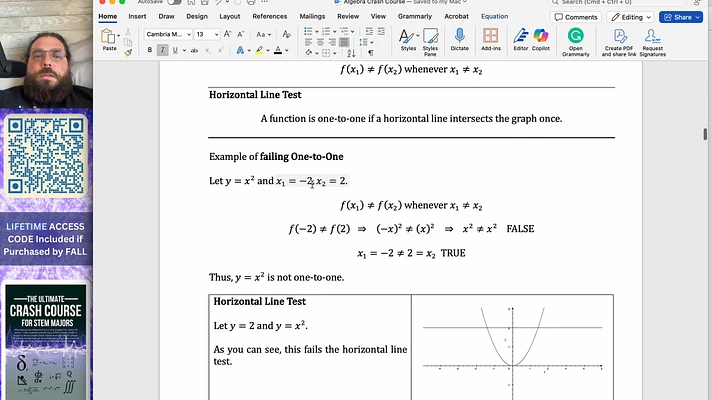
Task: Open the Styles Pane
Action: click(x=430, y=42)
